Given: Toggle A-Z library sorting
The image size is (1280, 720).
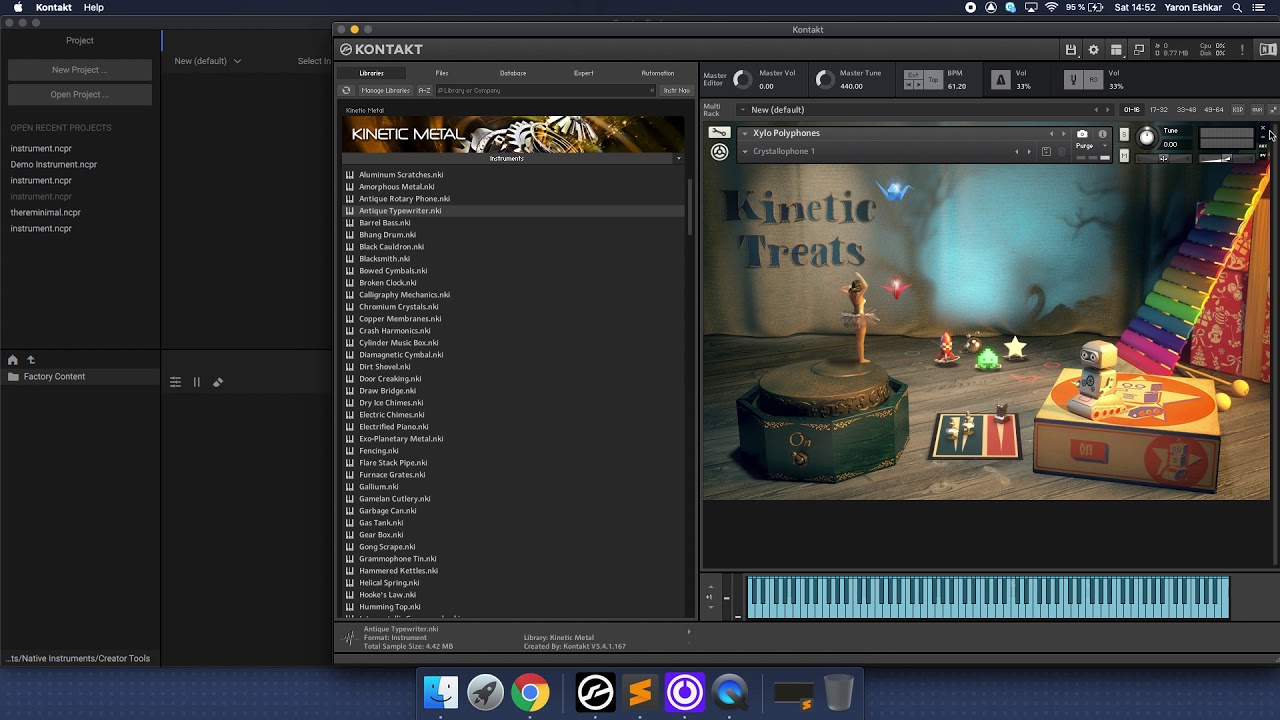Looking at the screenshot, I should [424, 90].
